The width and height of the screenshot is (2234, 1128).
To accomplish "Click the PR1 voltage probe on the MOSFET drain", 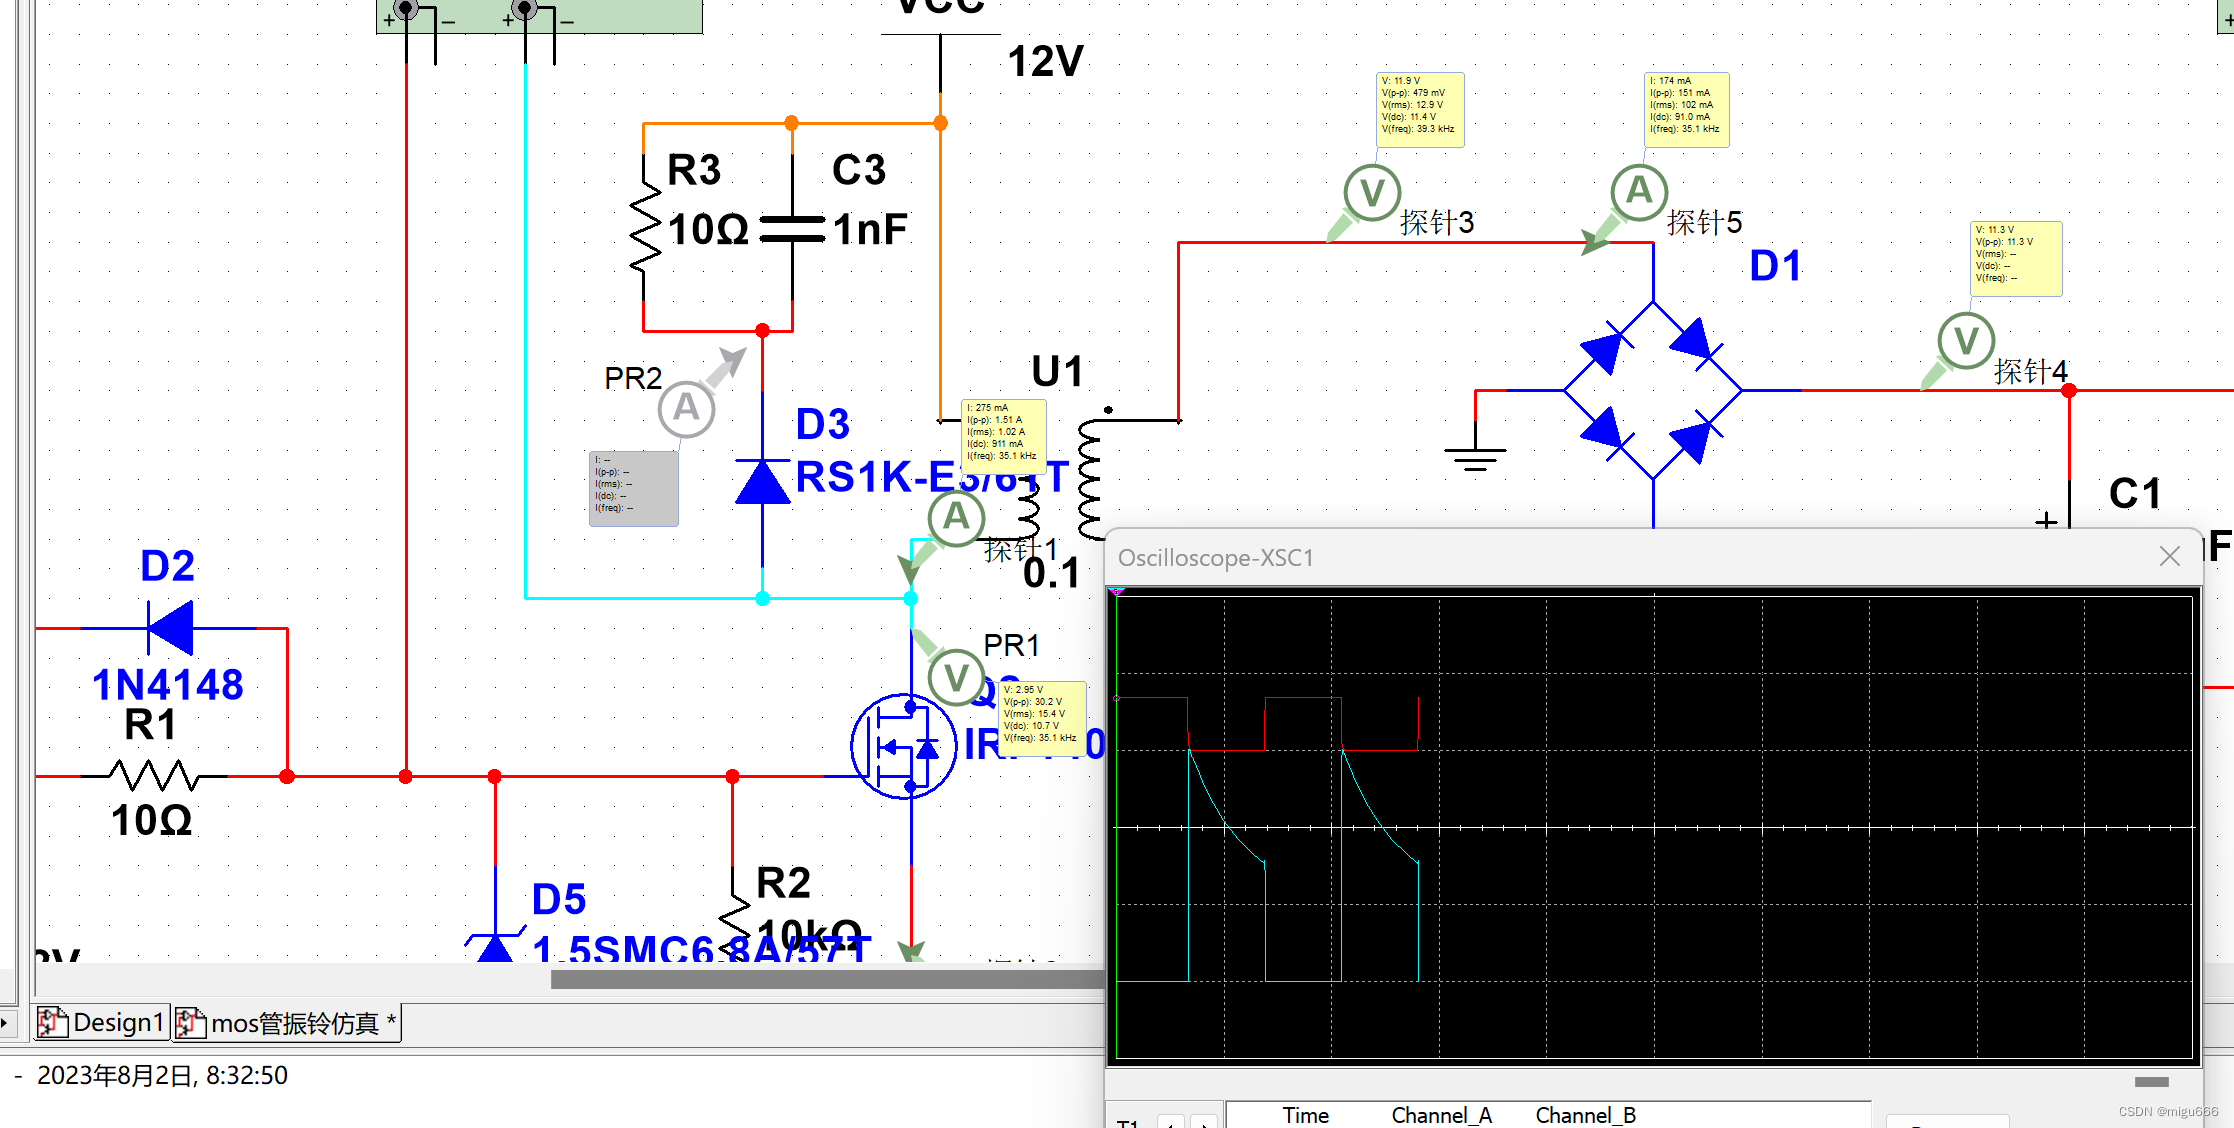I will [x=956, y=677].
